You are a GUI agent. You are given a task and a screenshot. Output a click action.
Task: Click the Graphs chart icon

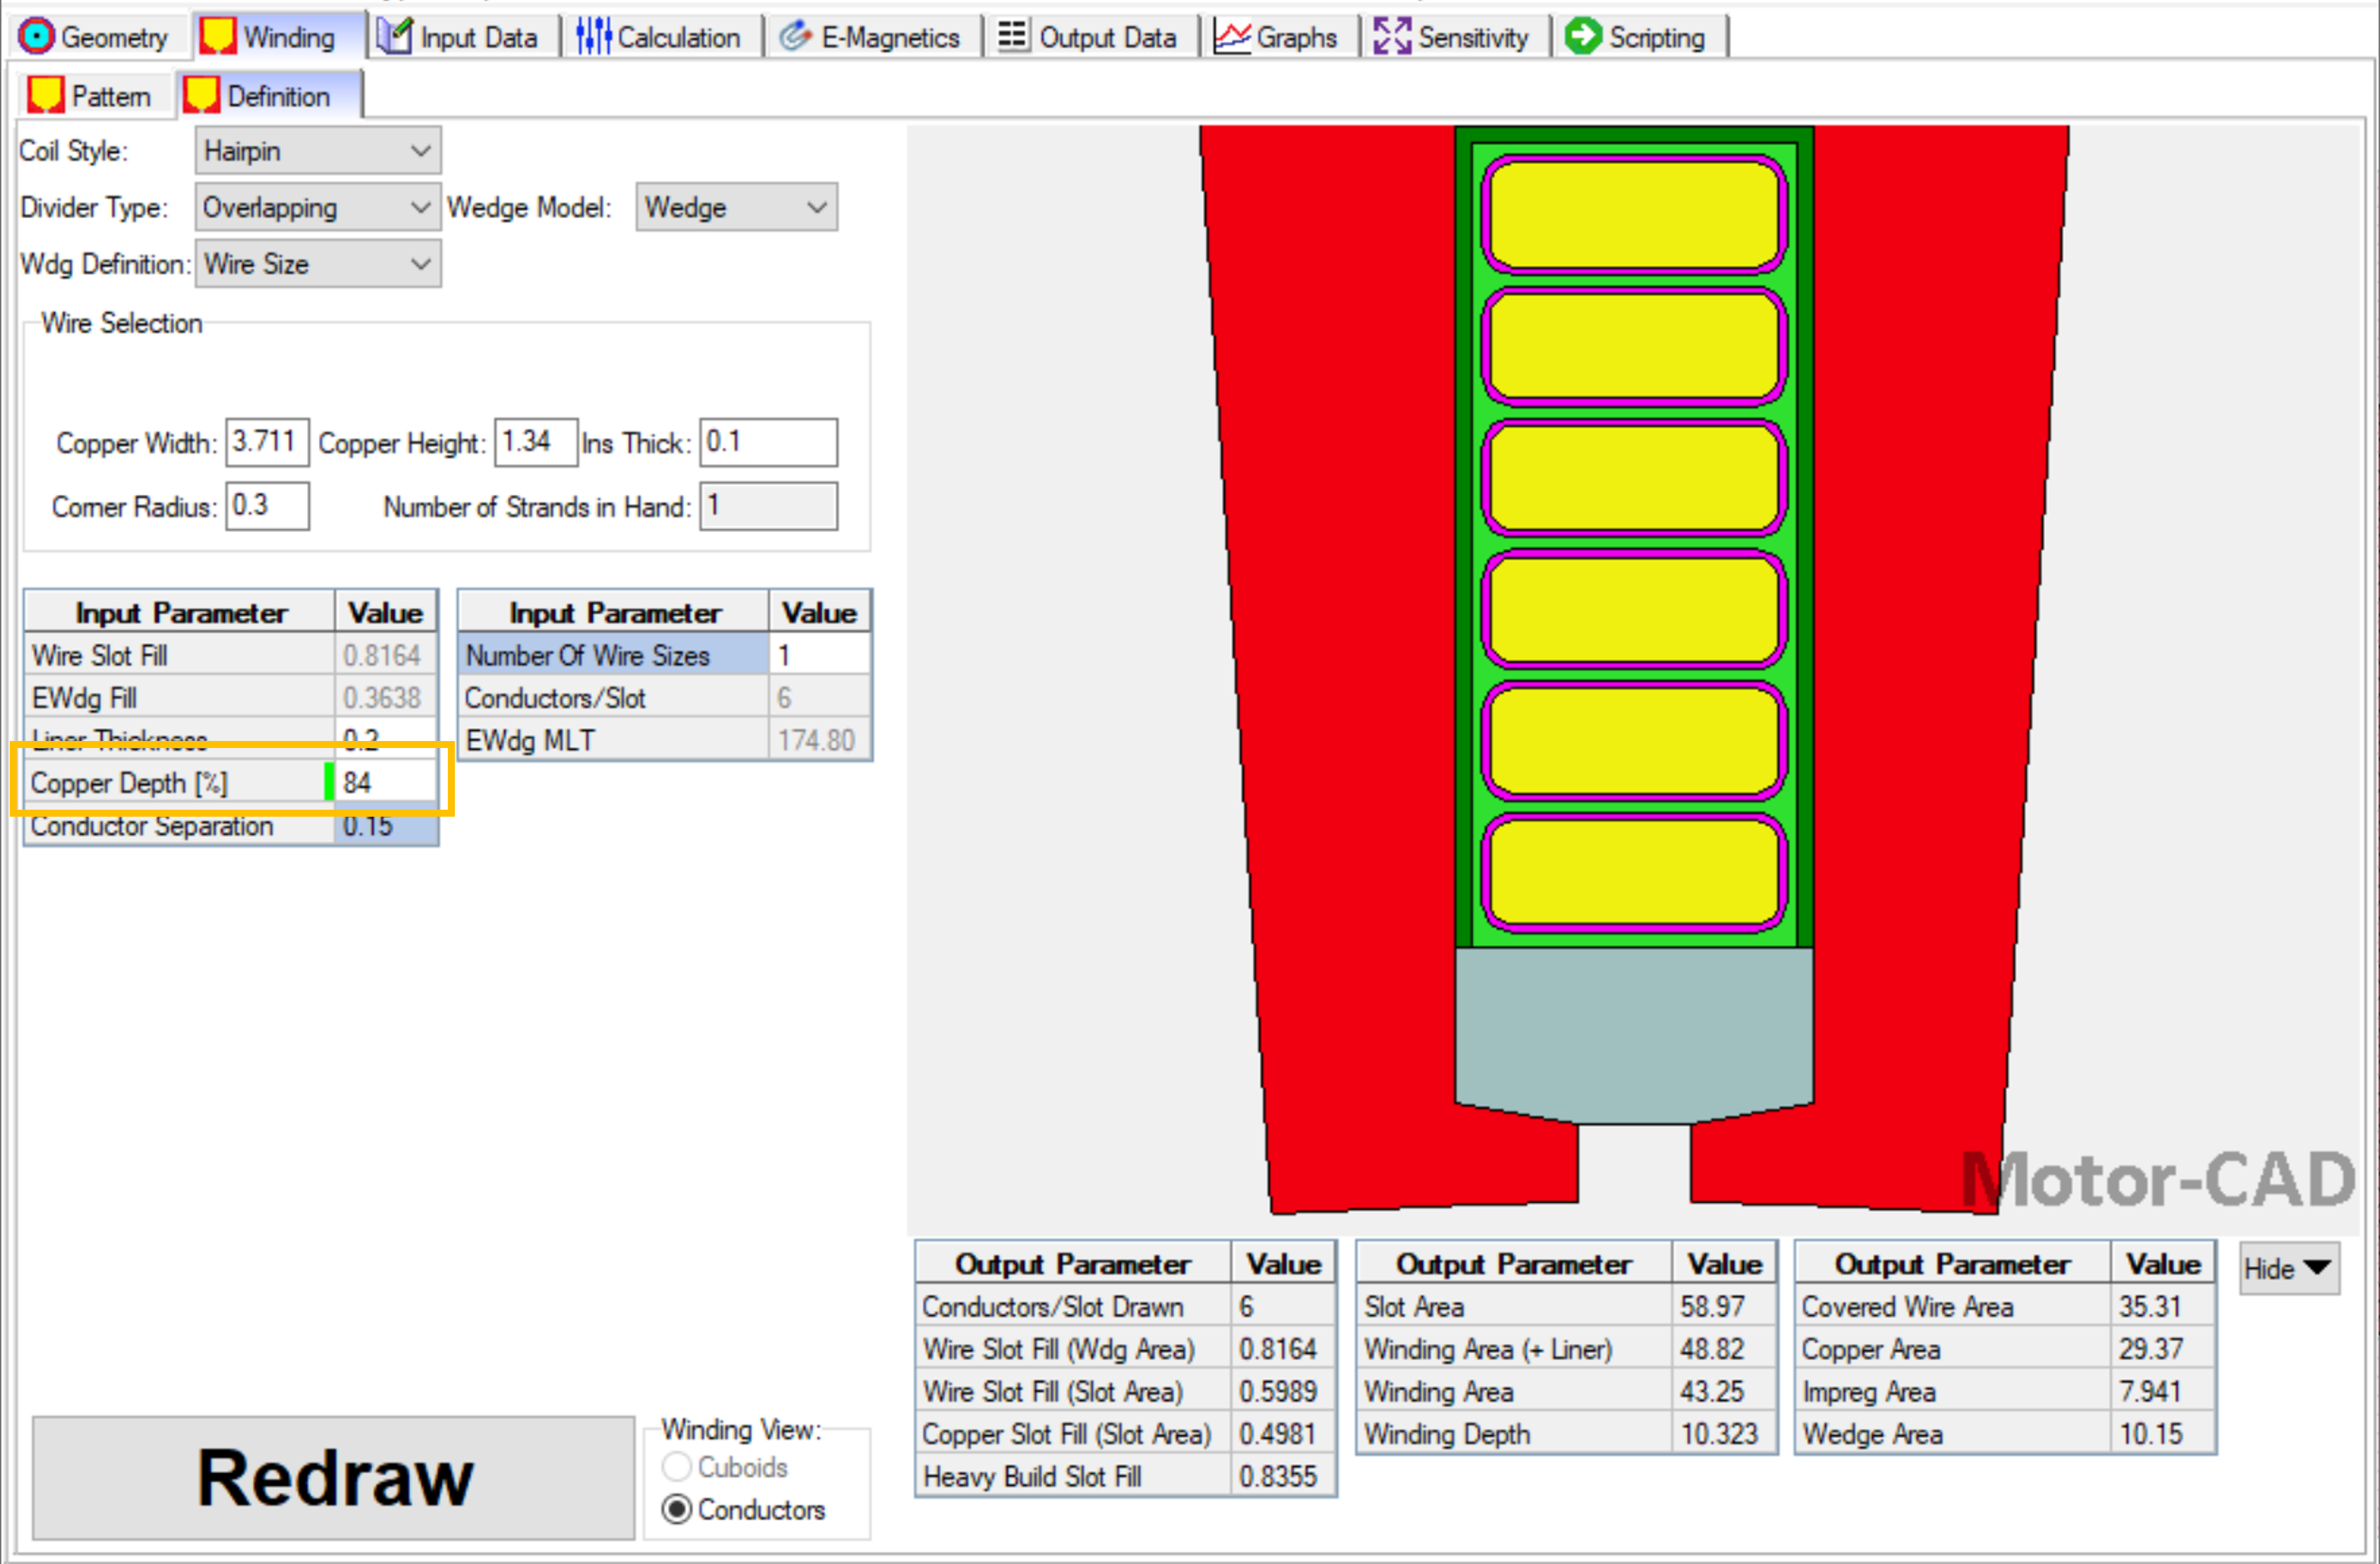(x=1234, y=34)
